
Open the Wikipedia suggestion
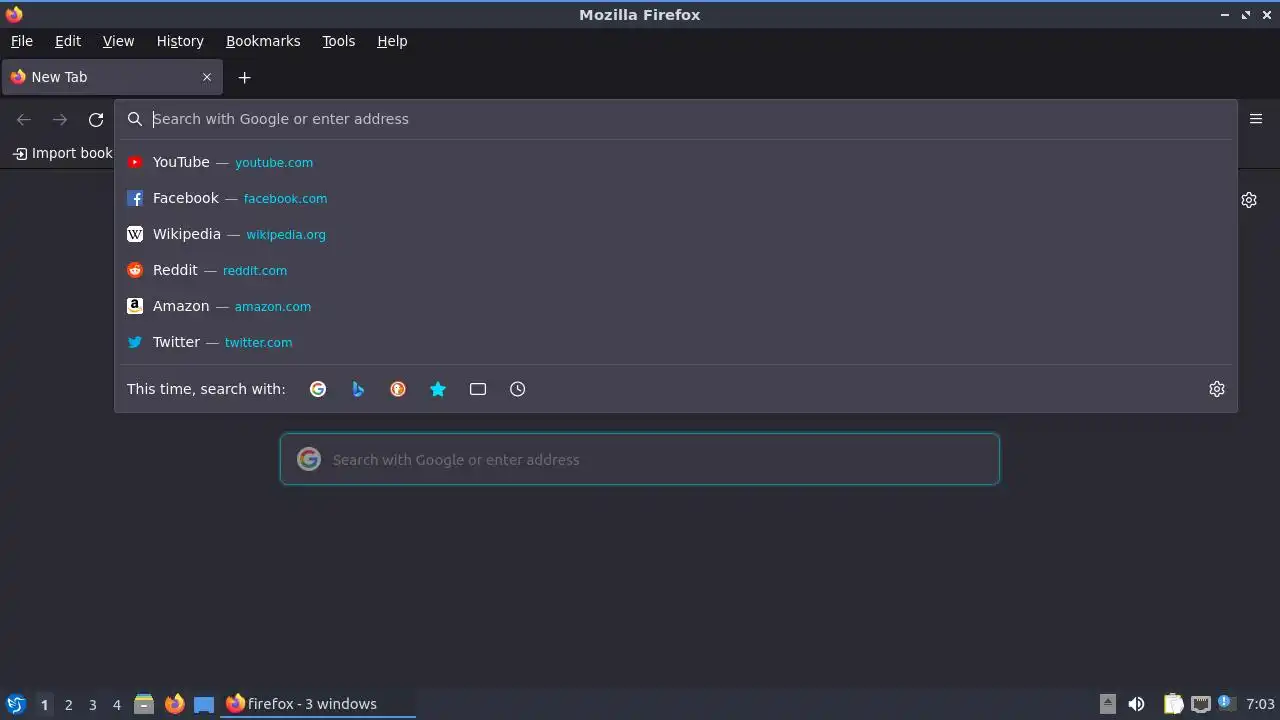click(x=676, y=234)
